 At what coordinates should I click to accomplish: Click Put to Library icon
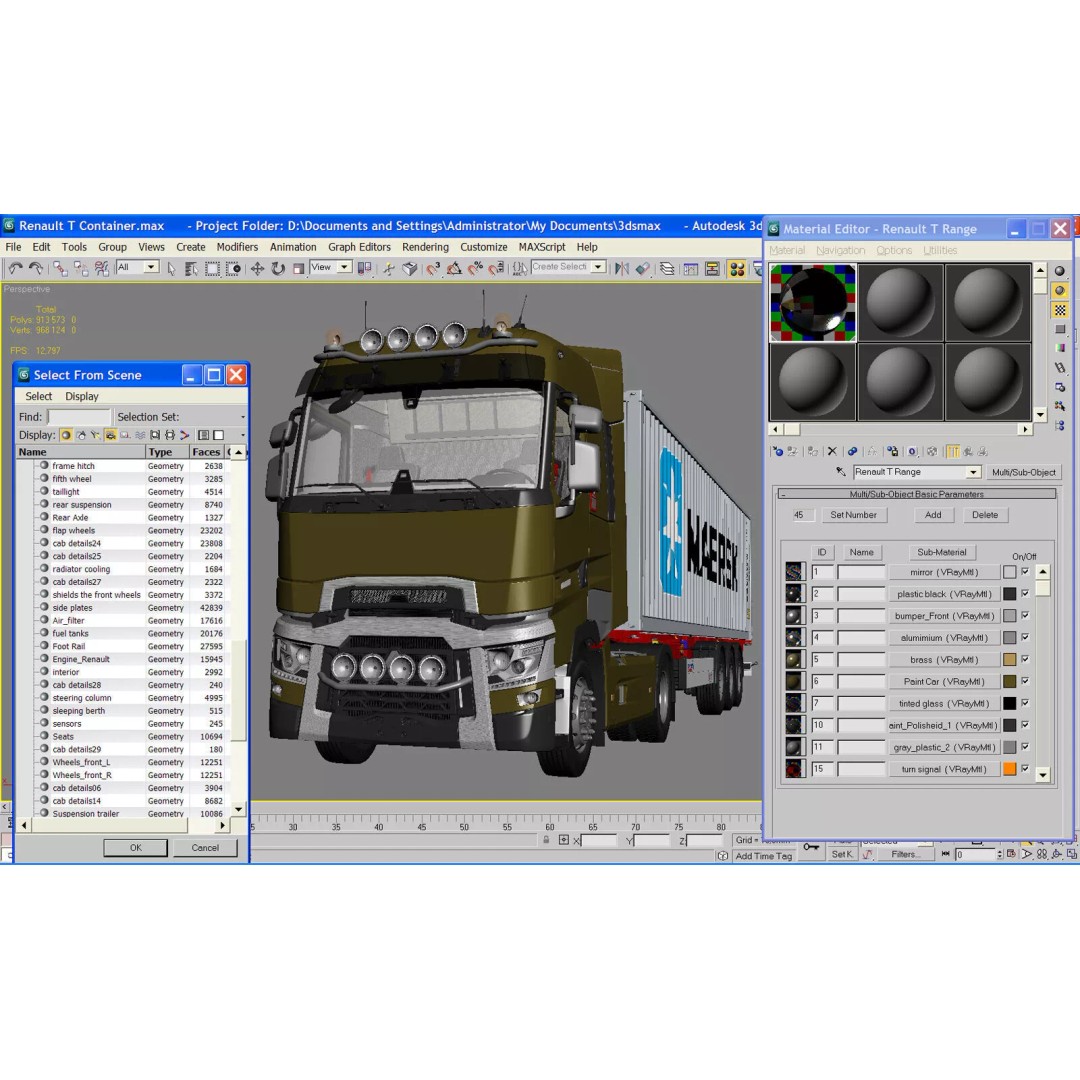(893, 451)
